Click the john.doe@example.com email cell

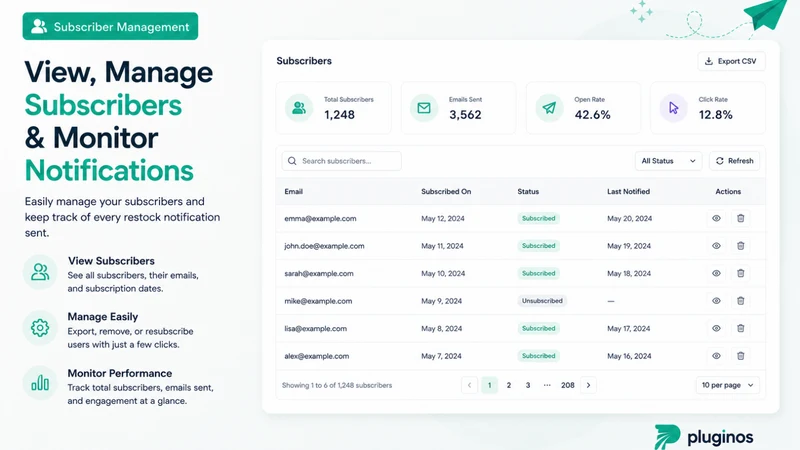tap(324, 246)
